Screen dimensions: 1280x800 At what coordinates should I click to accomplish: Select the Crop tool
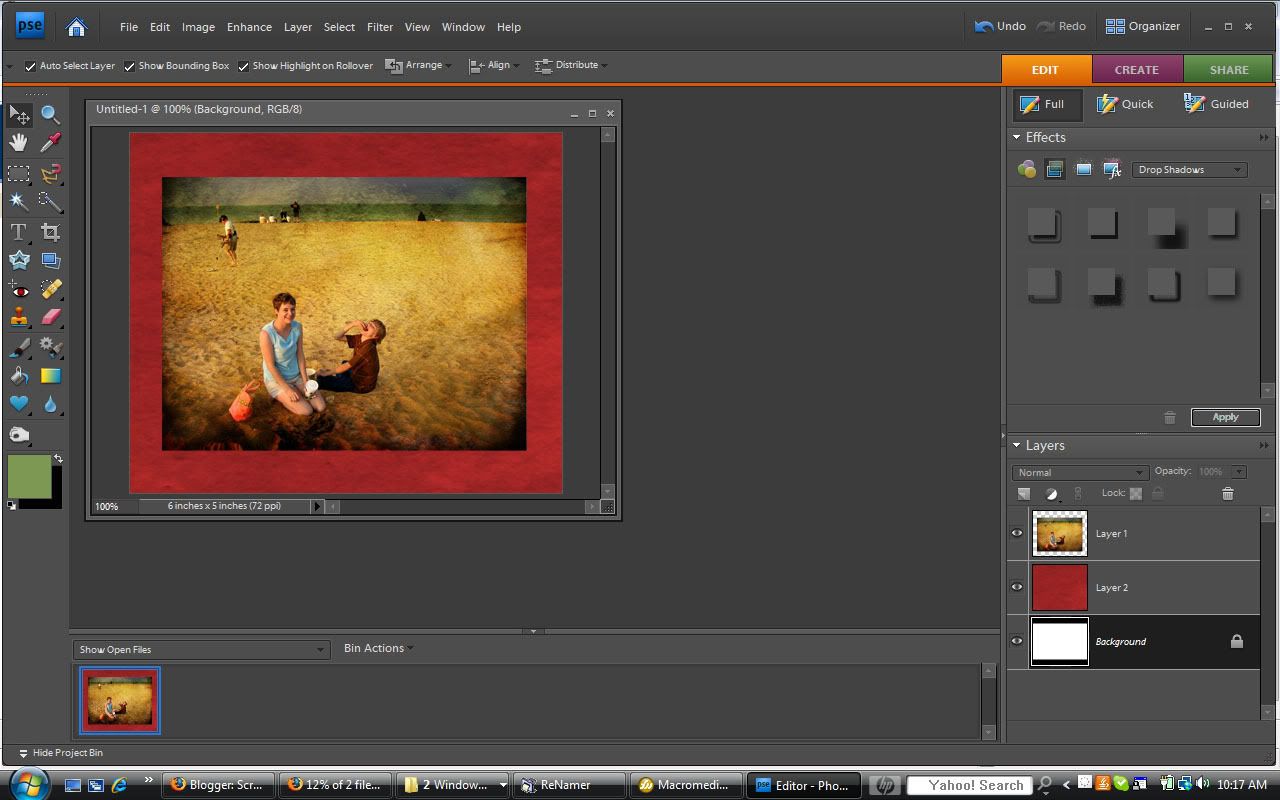50,232
